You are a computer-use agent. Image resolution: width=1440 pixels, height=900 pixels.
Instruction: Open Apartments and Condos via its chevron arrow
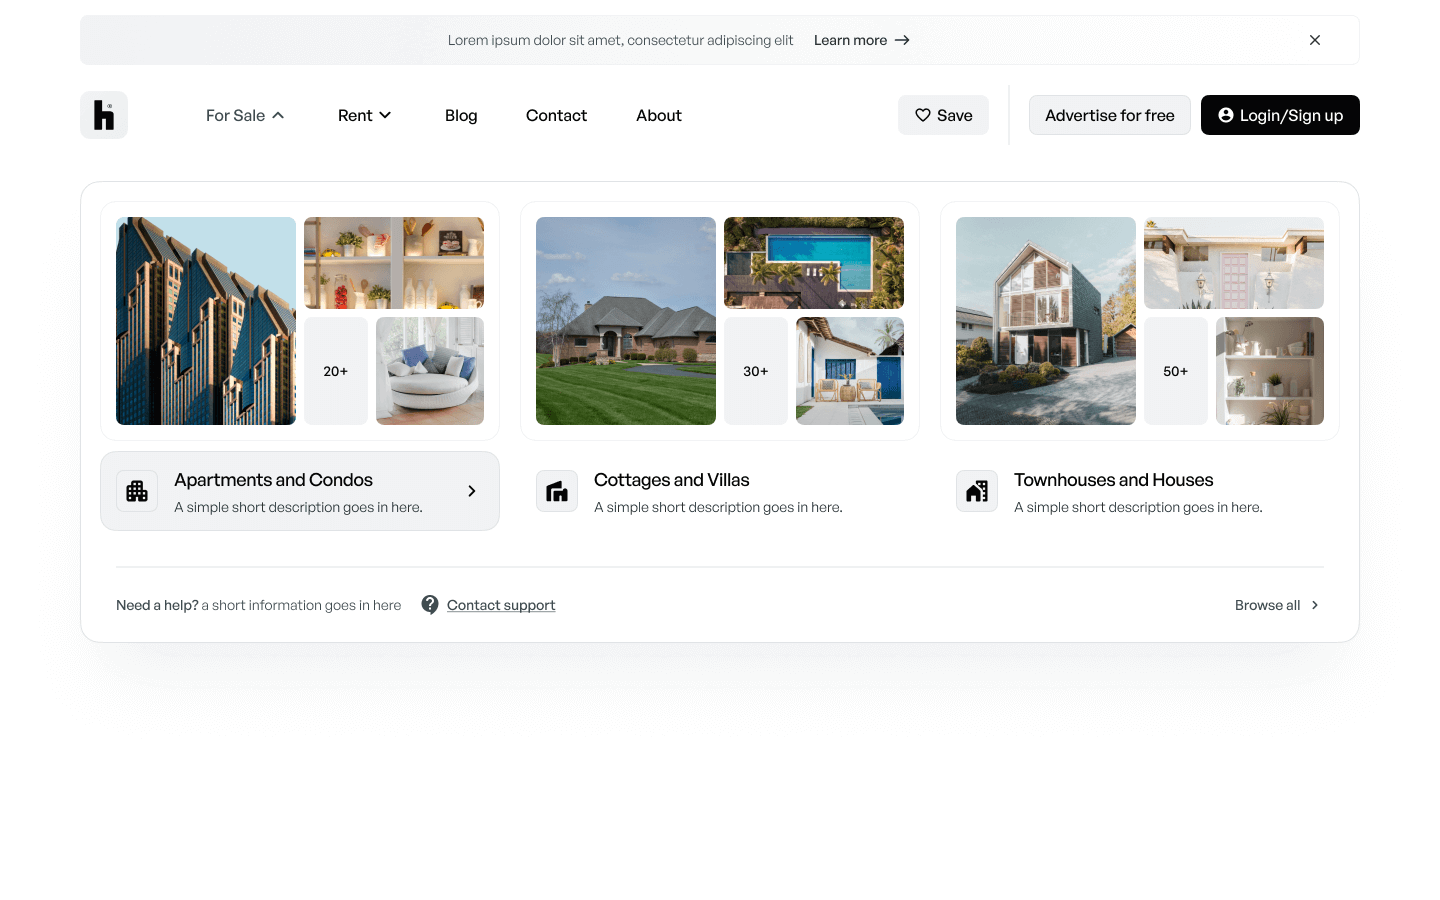click(x=471, y=491)
